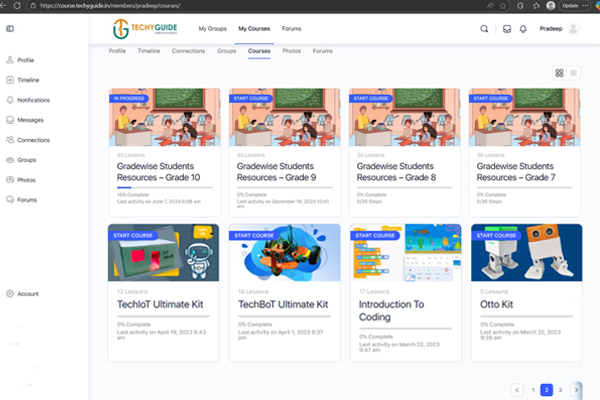This screenshot has width=600, height=400.
Task: Click the Grade 8 course thumbnail
Action: [404, 117]
